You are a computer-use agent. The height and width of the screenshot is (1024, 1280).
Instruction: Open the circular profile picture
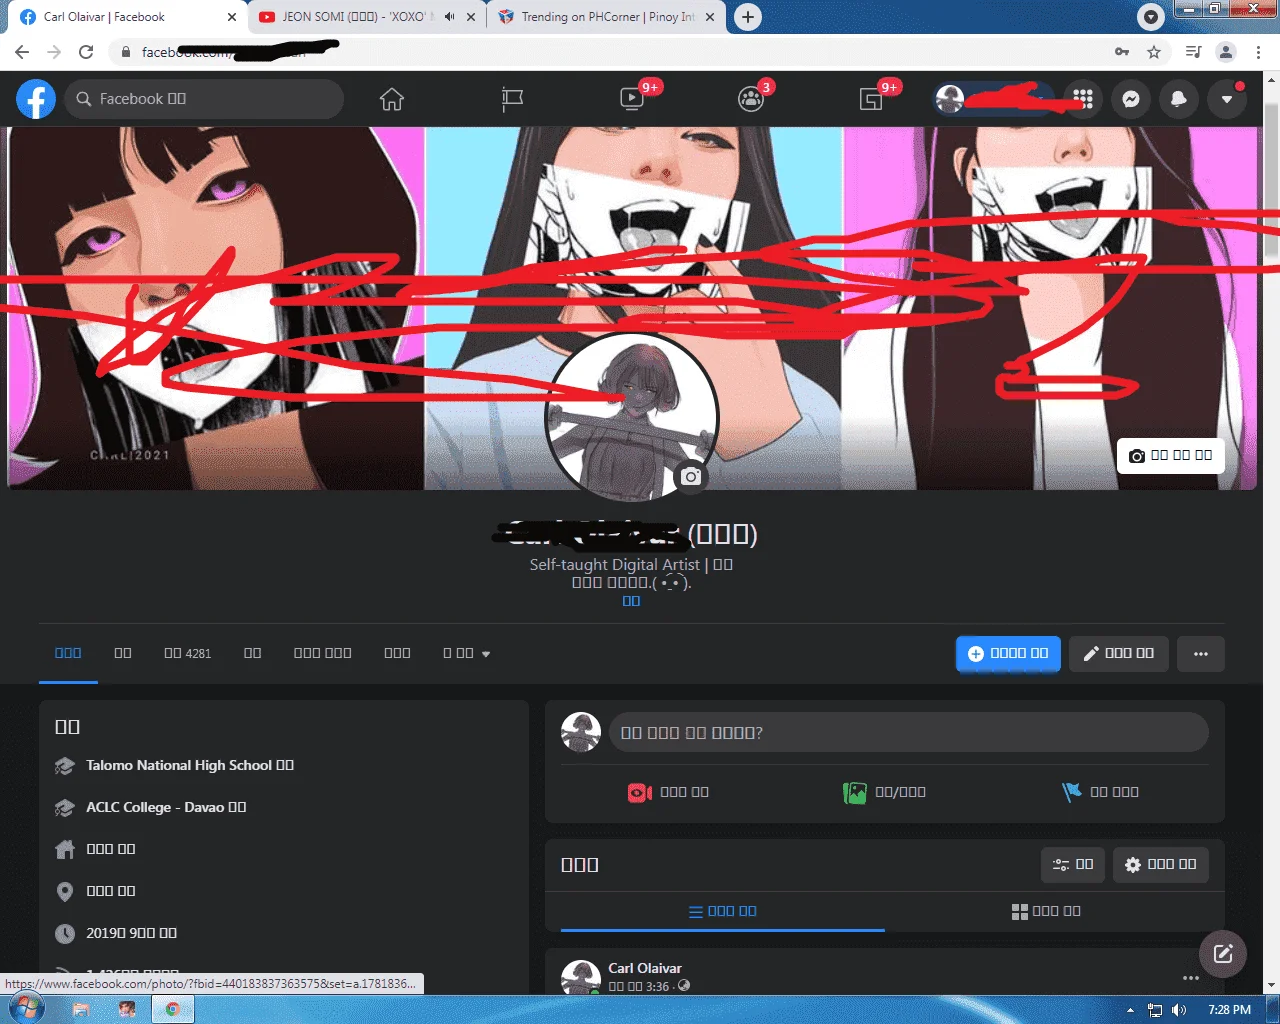coord(632,417)
